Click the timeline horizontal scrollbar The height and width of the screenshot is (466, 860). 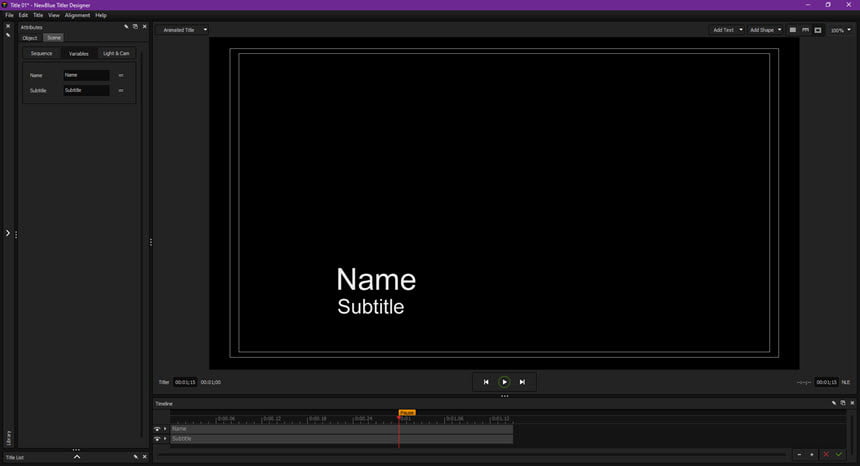[x=472, y=454]
